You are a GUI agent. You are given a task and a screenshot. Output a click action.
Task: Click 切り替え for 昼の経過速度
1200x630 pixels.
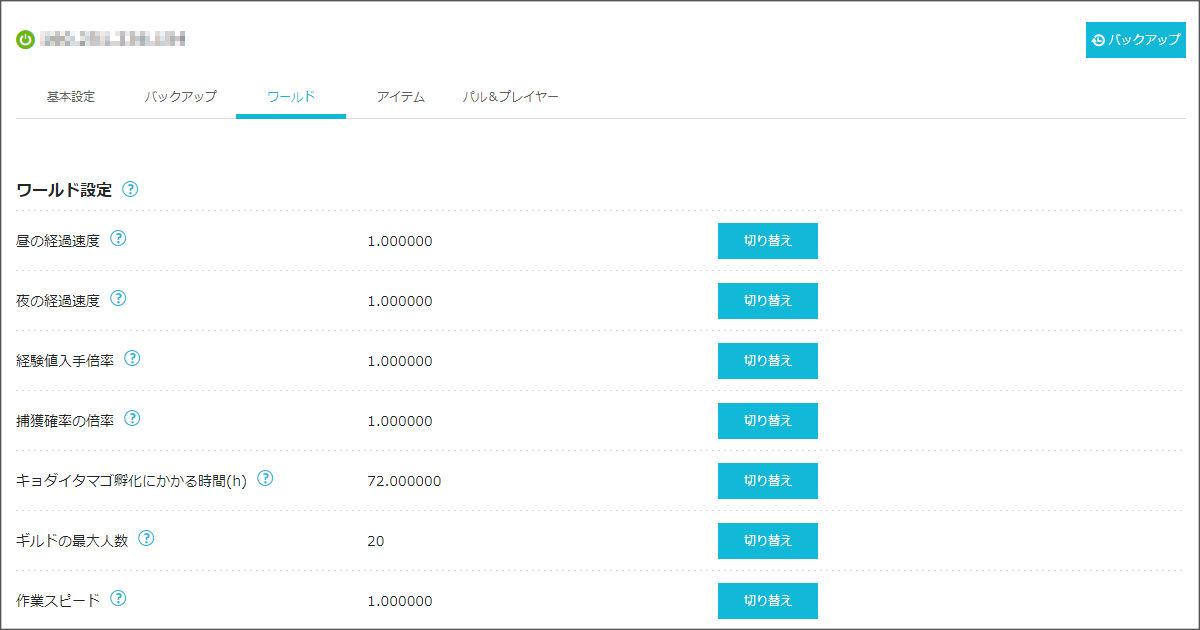[768, 241]
